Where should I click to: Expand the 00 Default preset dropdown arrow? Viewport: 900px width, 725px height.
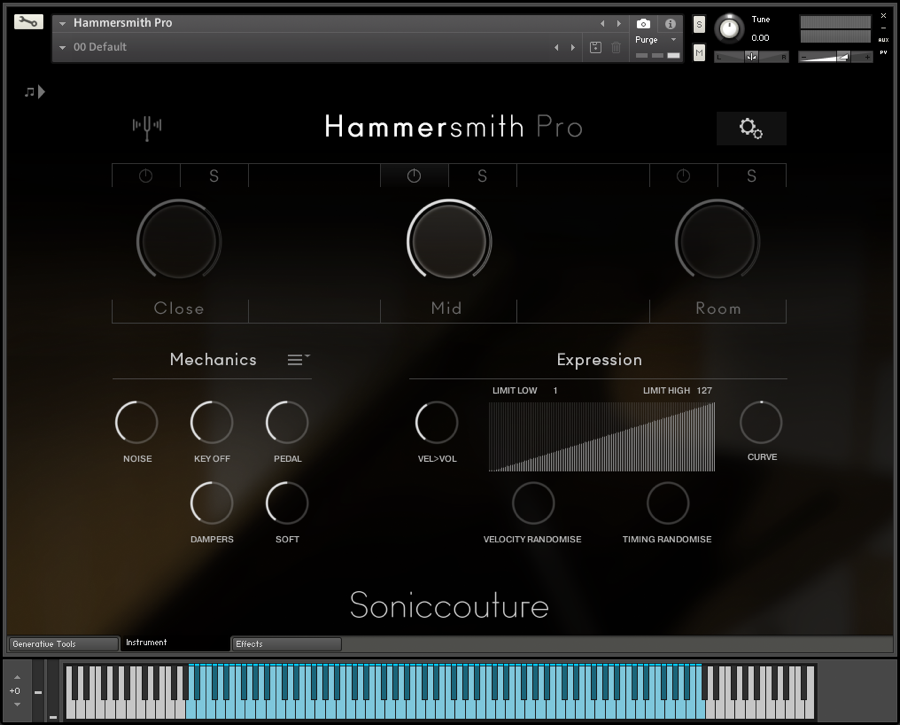[63, 48]
